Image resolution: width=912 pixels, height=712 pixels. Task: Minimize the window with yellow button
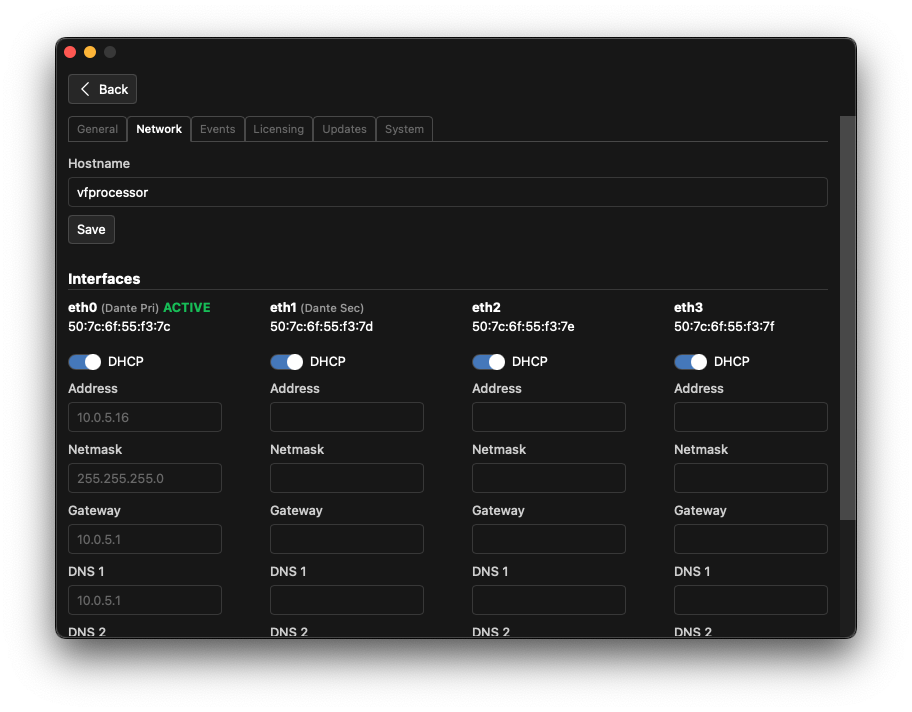[90, 52]
